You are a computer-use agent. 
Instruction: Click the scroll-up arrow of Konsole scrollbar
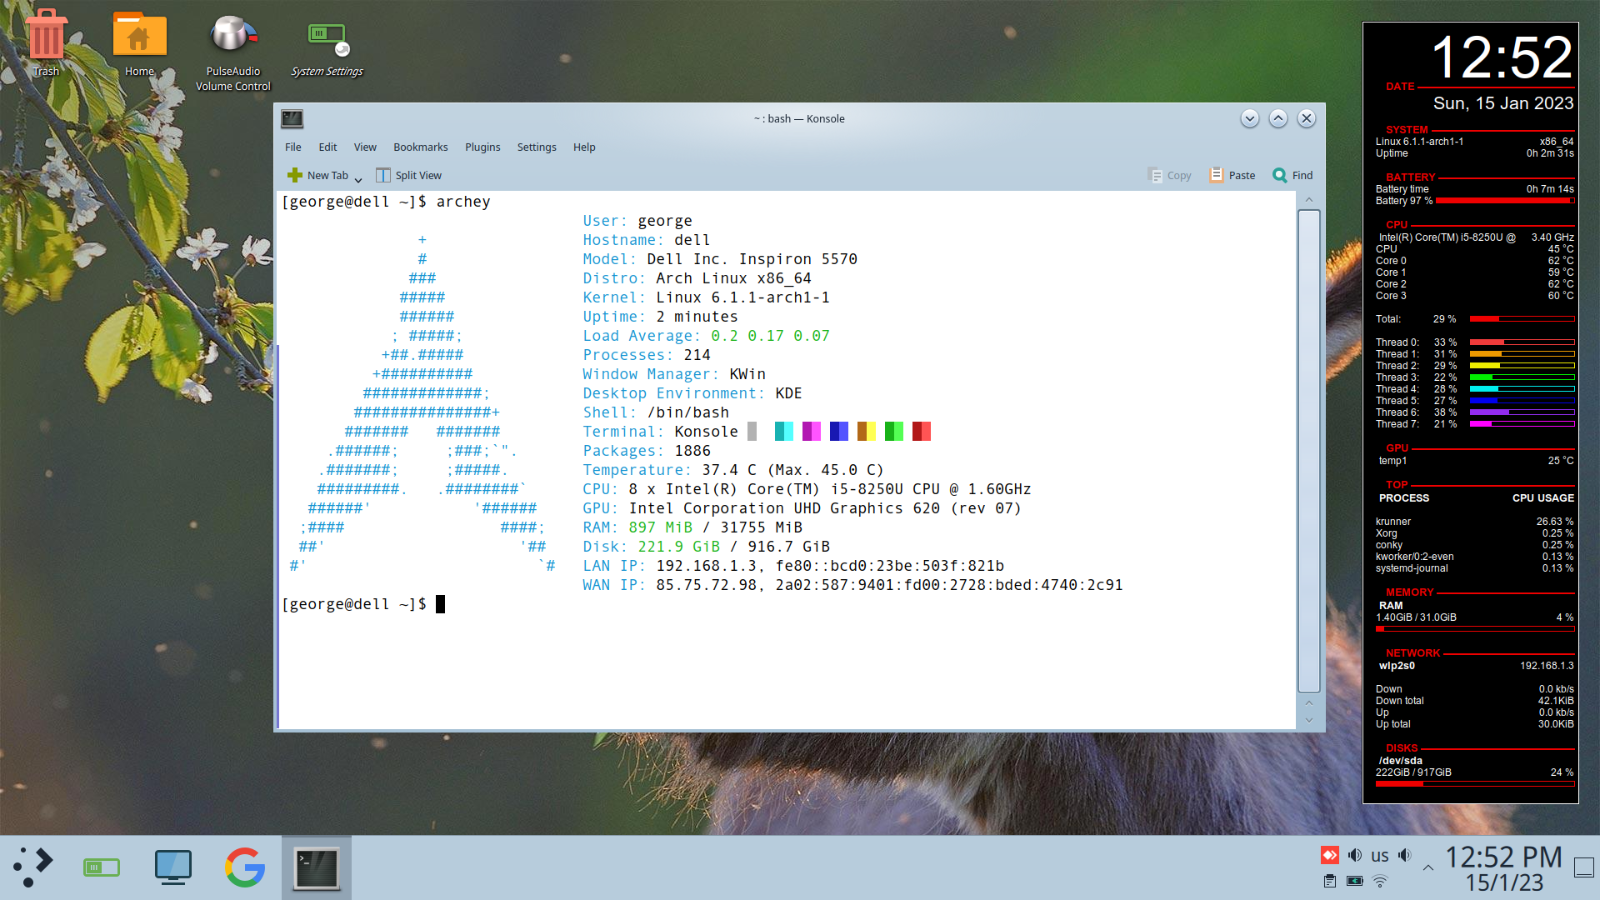point(1309,200)
